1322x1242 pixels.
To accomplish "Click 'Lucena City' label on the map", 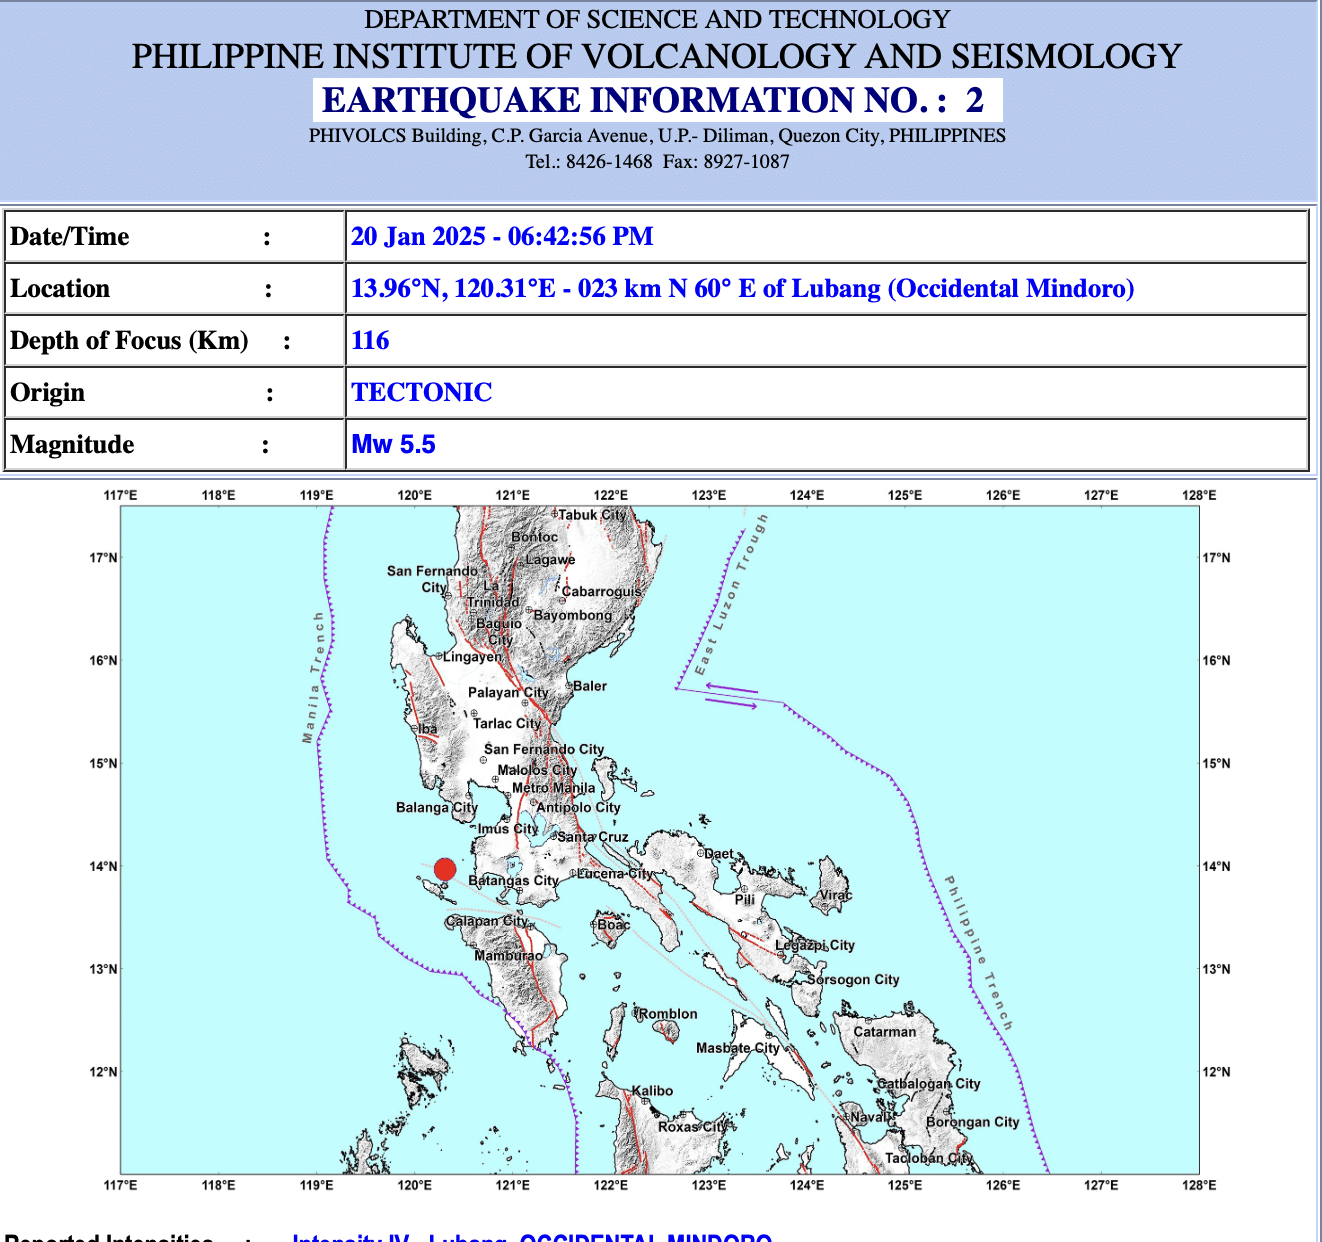I will click(615, 873).
